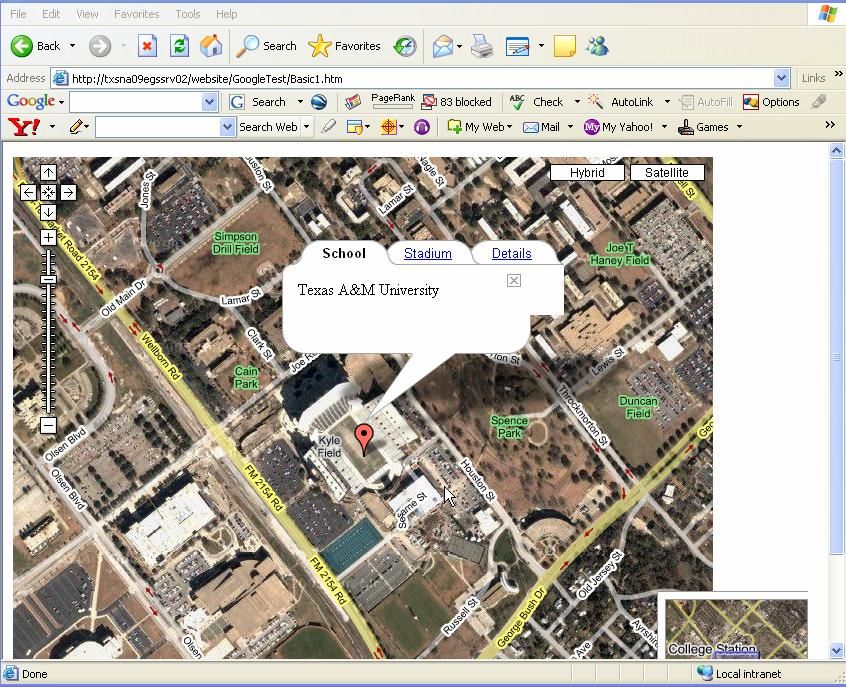Viewport: 846px width, 687px height.
Task: Refresh the page with the Refresh icon
Action: (179, 46)
